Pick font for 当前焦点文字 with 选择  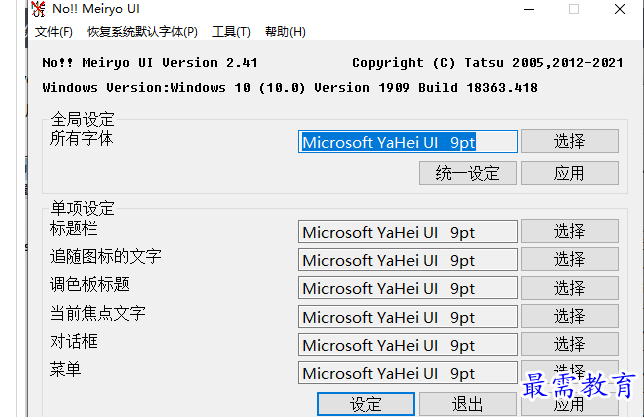(569, 317)
